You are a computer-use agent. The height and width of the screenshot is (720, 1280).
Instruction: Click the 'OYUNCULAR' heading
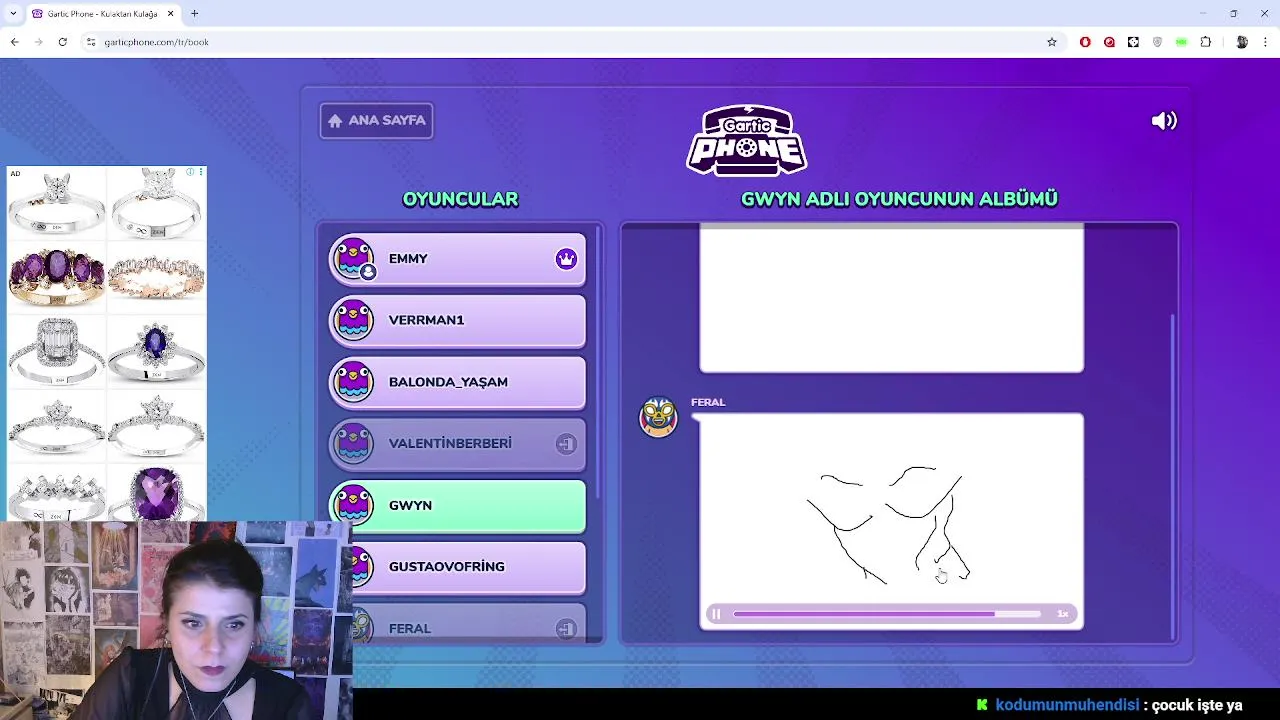pos(460,199)
